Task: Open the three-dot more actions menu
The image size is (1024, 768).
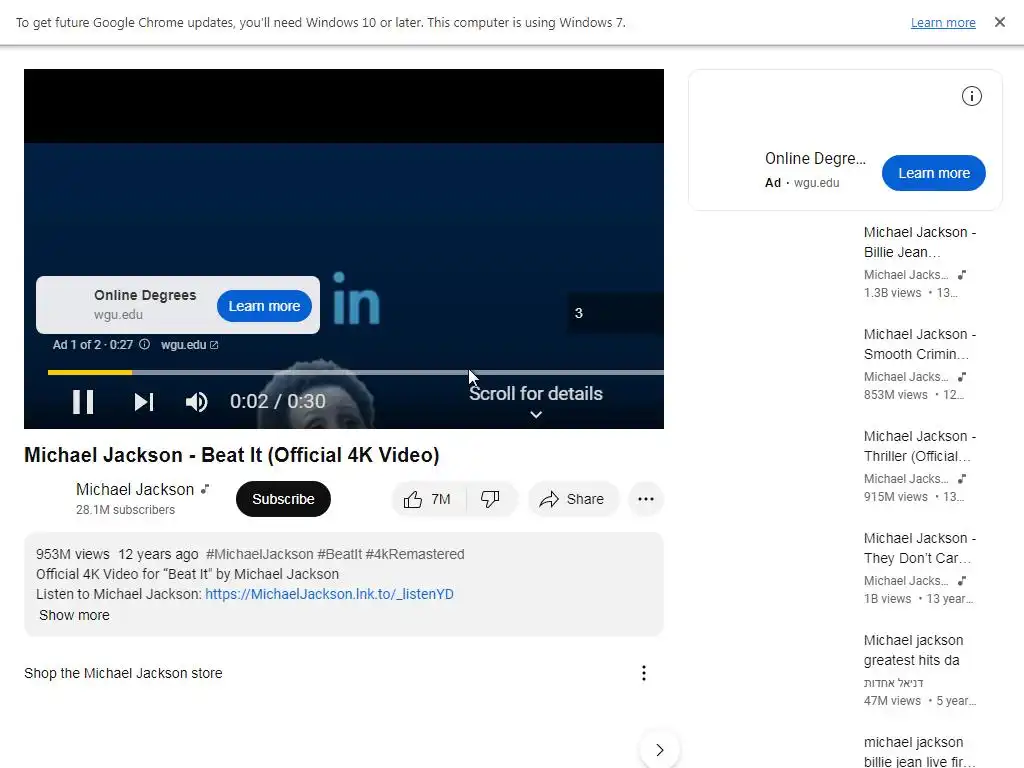Action: pos(646,499)
